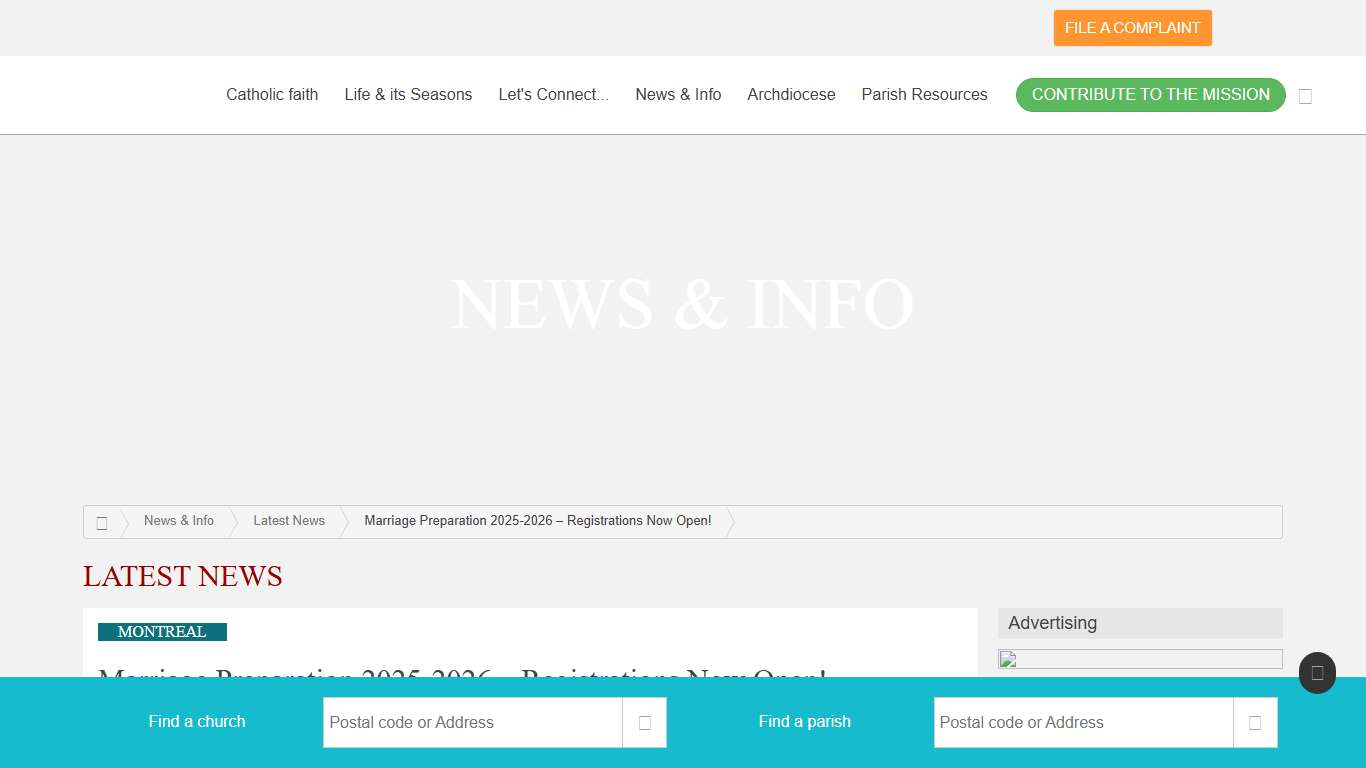Focus the Find a church address field
The height and width of the screenshot is (768, 1366).
(x=472, y=722)
